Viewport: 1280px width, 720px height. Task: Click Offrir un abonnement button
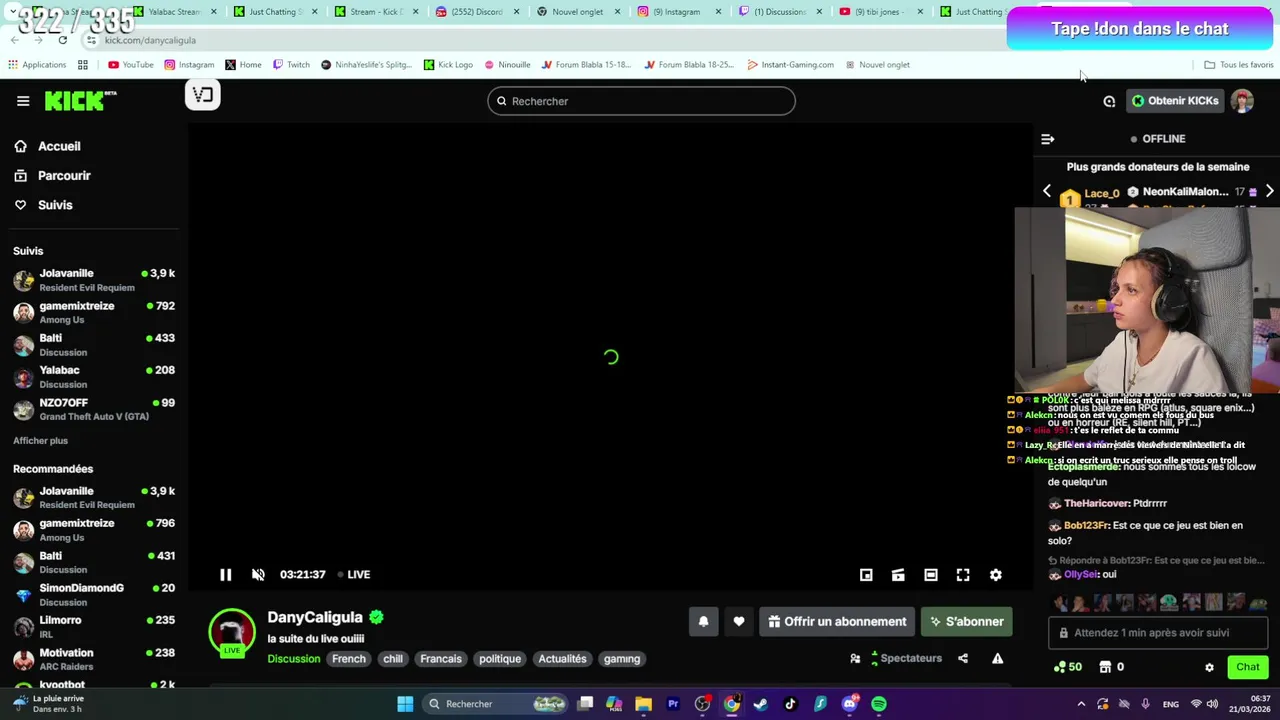tap(837, 621)
